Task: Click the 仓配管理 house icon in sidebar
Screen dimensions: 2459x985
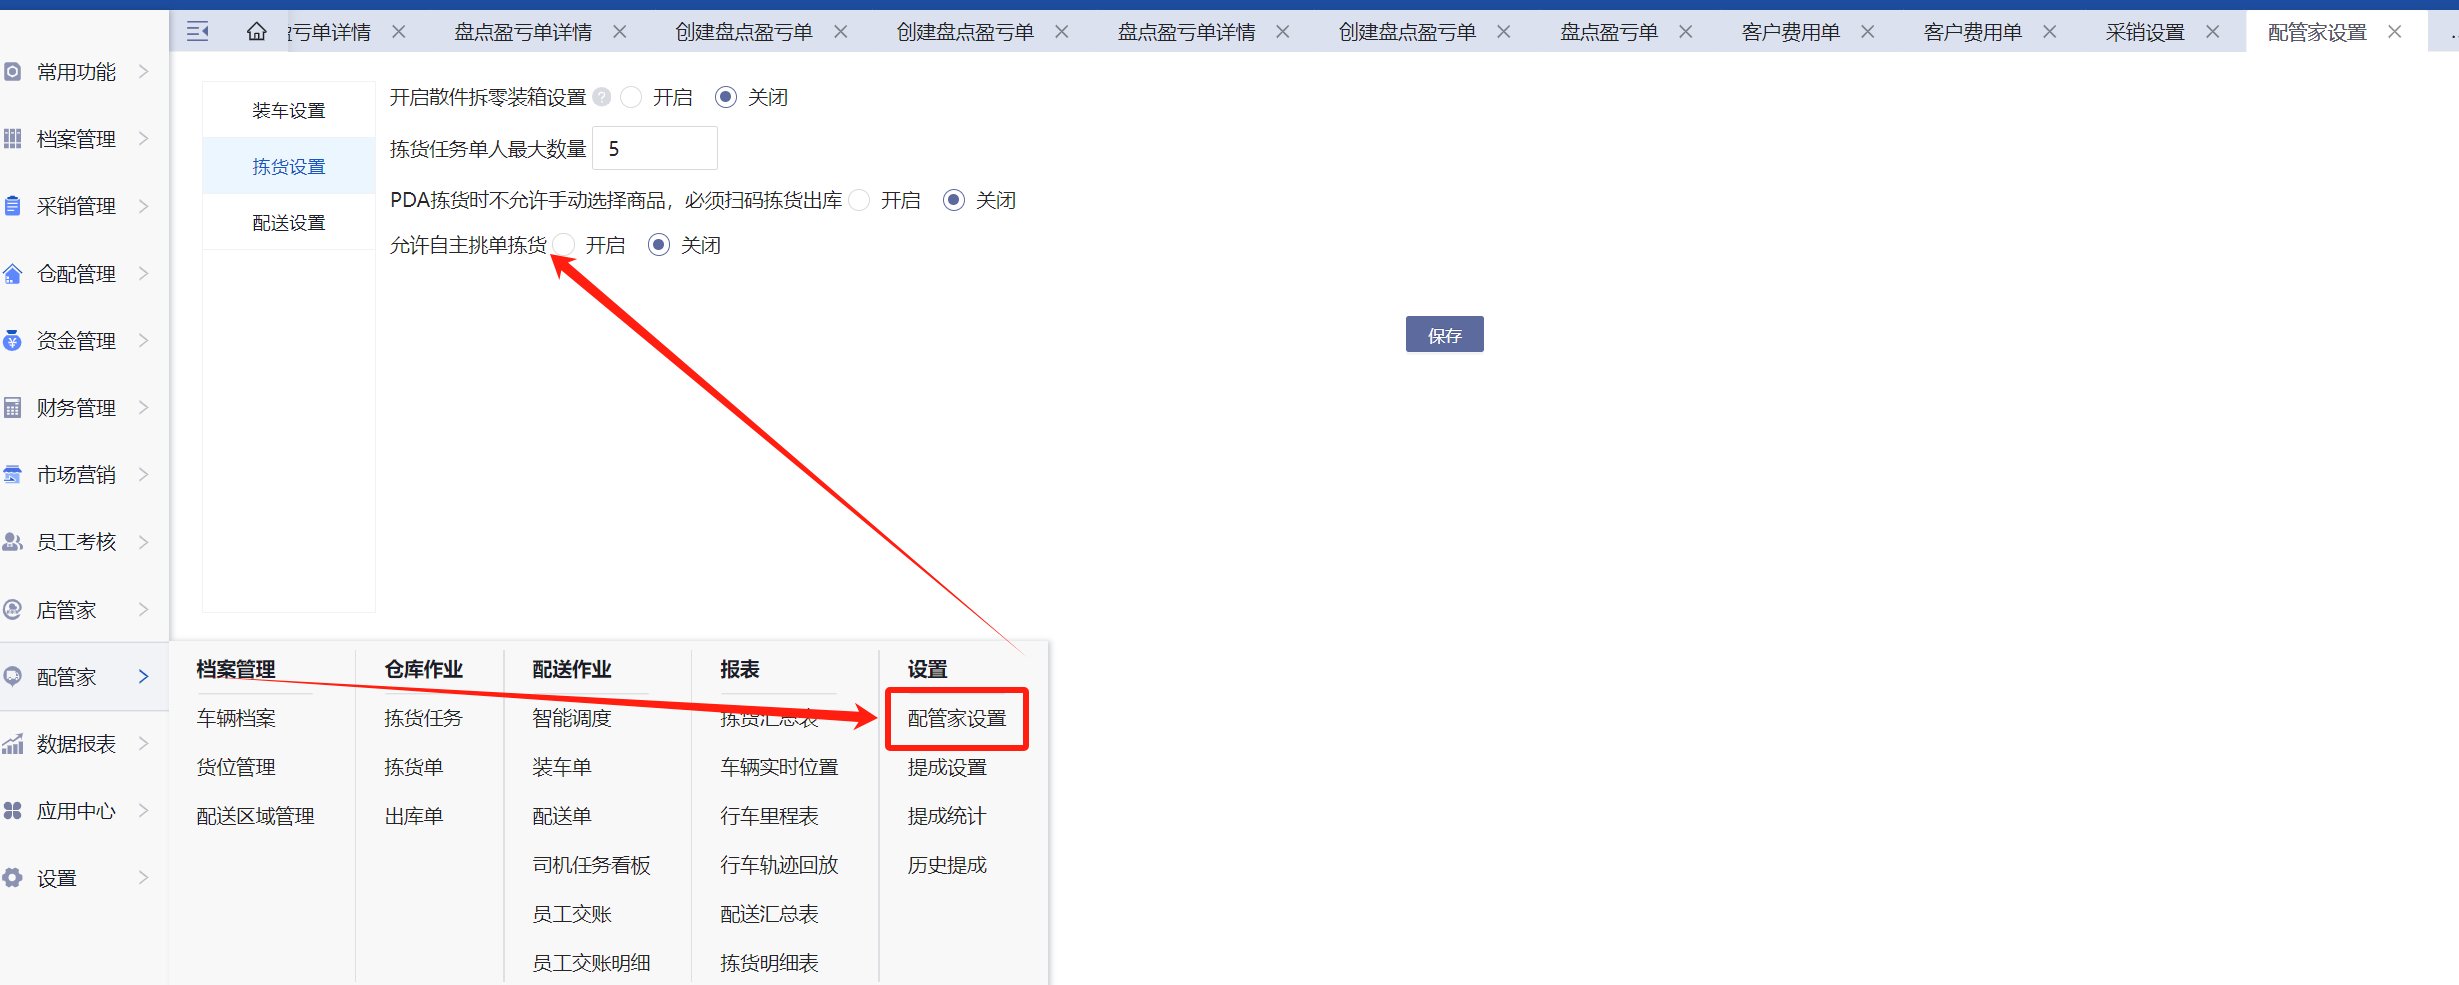Action: [13, 274]
